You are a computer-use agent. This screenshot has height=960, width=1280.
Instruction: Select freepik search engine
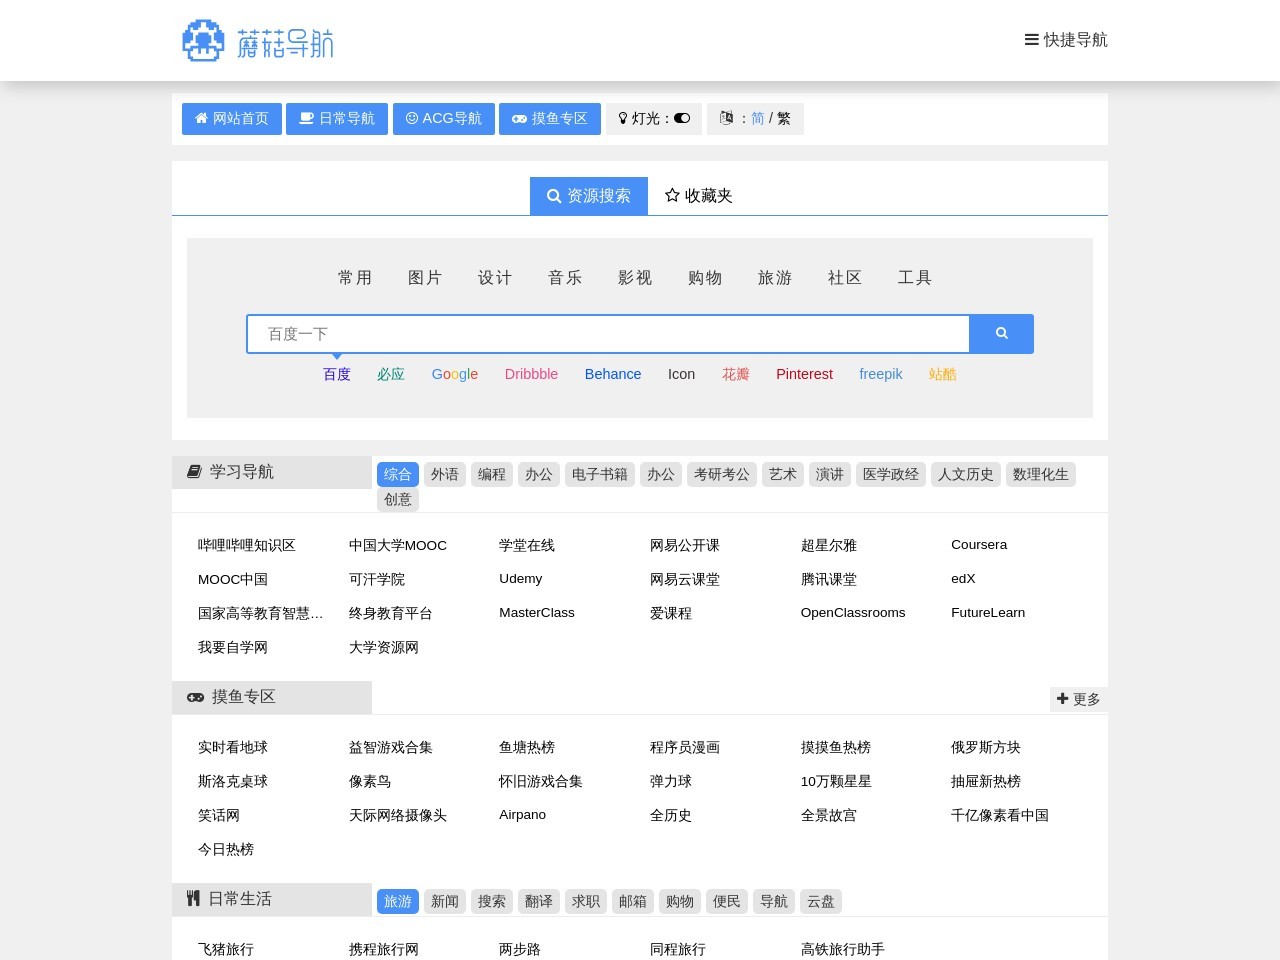(x=881, y=374)
